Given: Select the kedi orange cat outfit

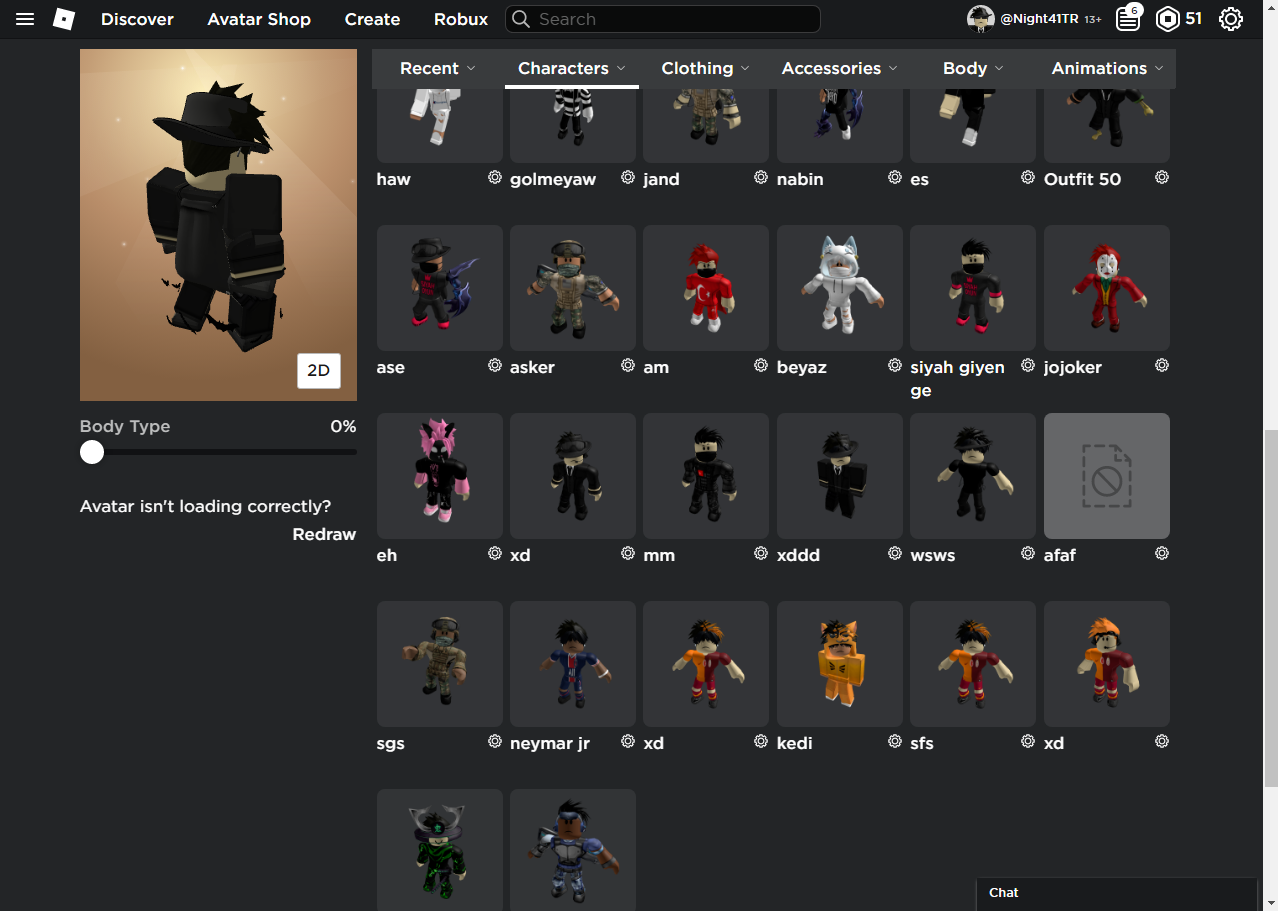Looking at the screenshot, I should pyautogui.click(x=840, y=664).
